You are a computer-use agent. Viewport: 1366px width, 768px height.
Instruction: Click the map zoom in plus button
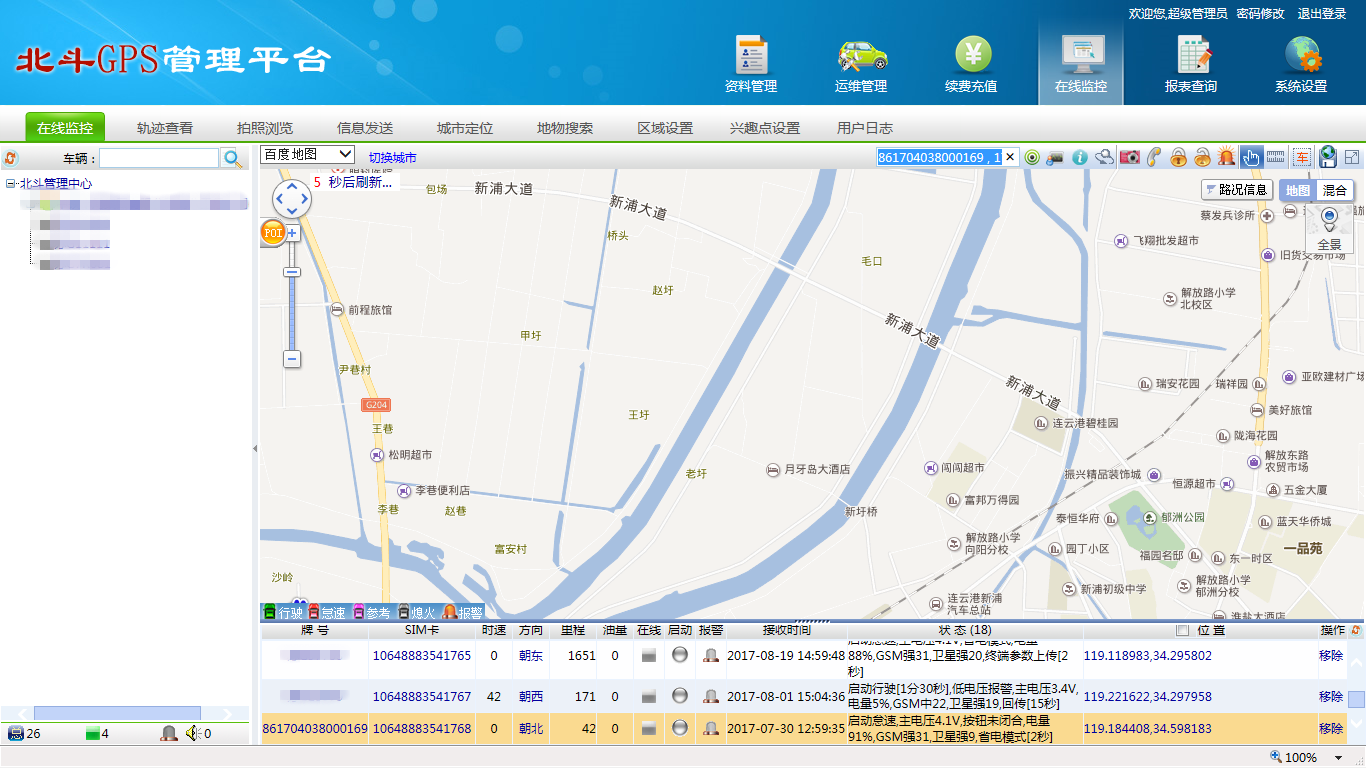[292, 233]
